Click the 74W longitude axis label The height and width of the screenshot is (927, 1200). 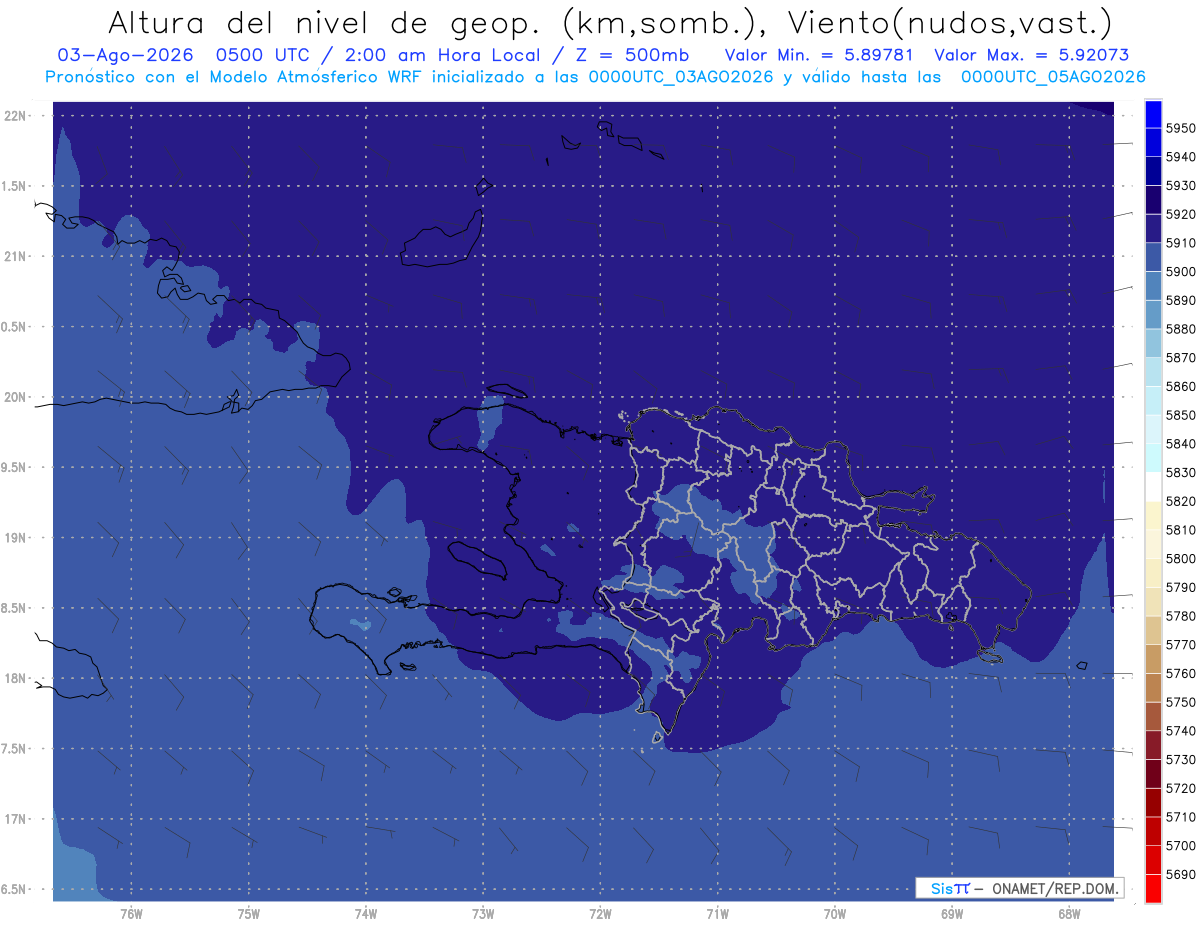pos(366,914)
